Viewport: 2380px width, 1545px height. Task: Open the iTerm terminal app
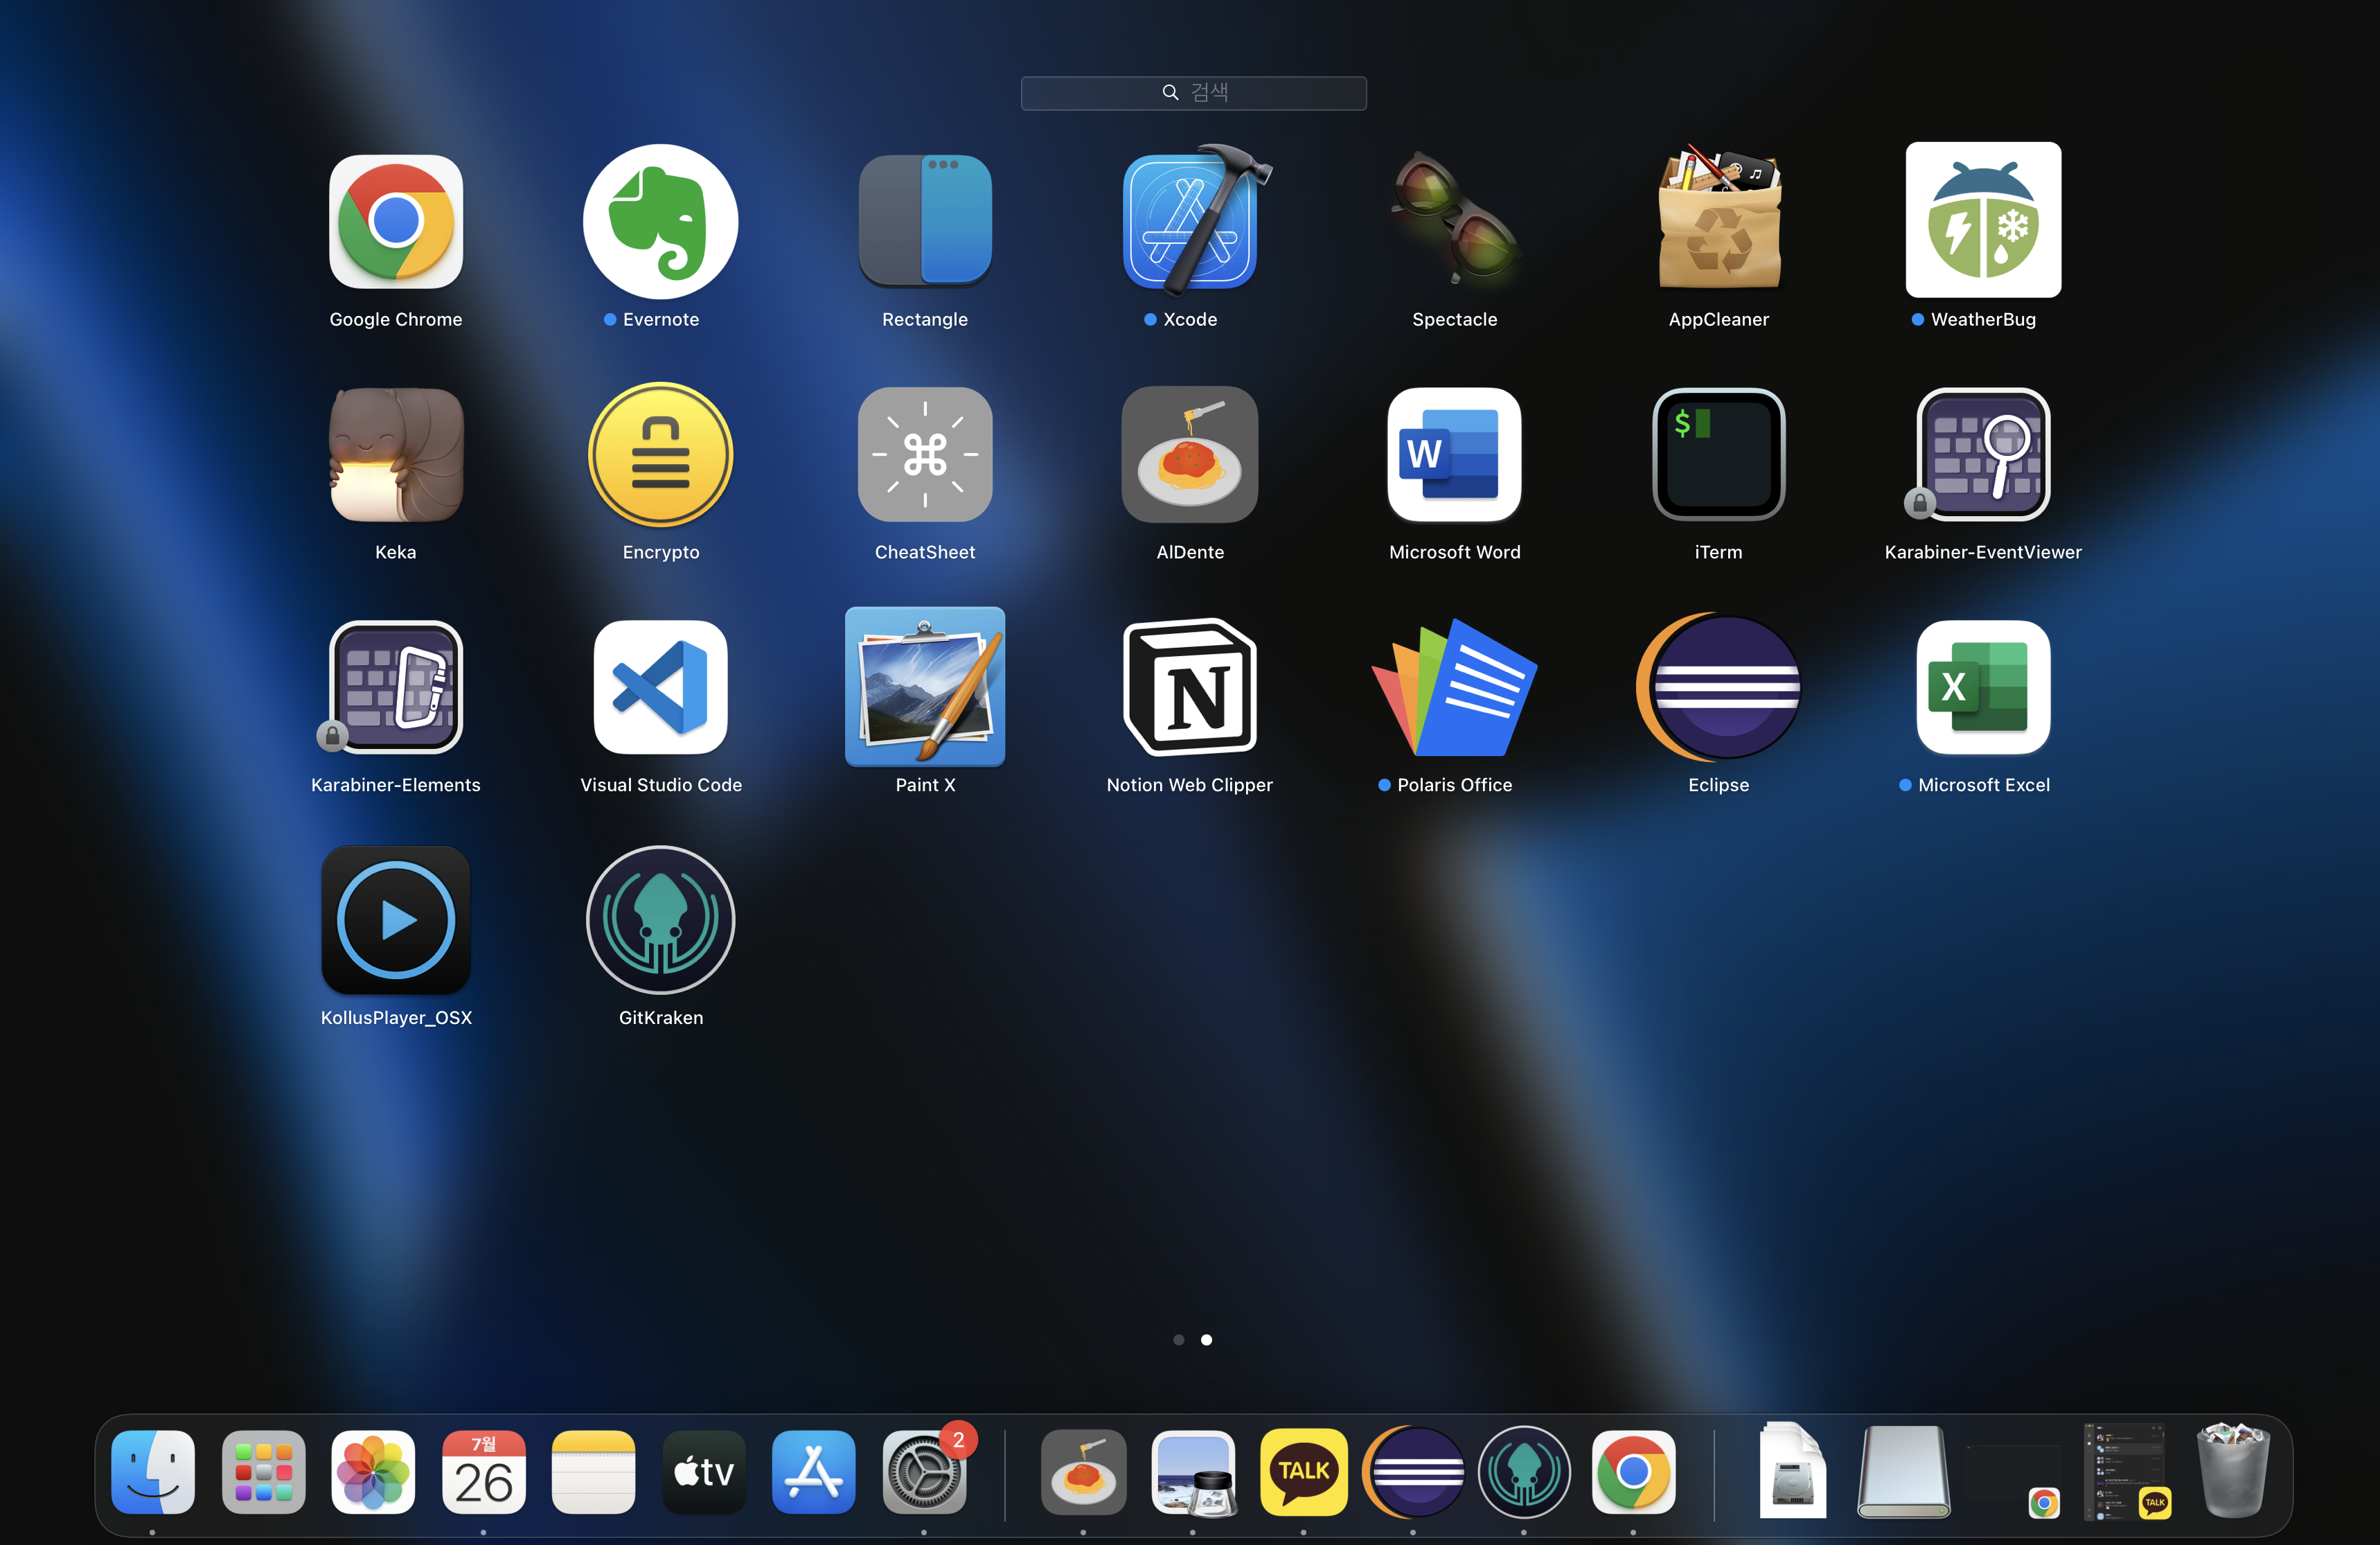tap(1719, 455)
